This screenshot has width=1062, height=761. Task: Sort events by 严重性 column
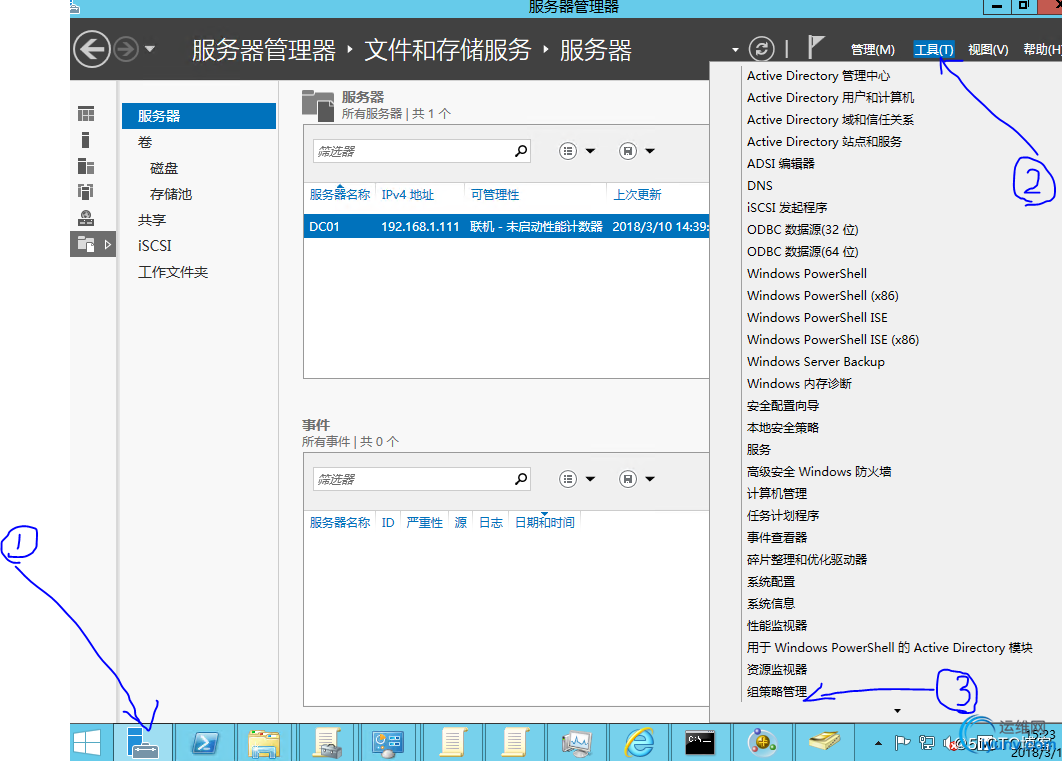425,523
